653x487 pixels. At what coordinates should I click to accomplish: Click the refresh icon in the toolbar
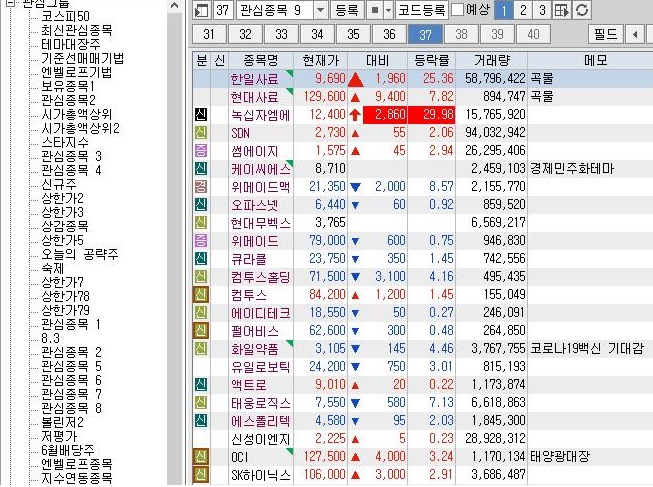click(x=582, y=10)
